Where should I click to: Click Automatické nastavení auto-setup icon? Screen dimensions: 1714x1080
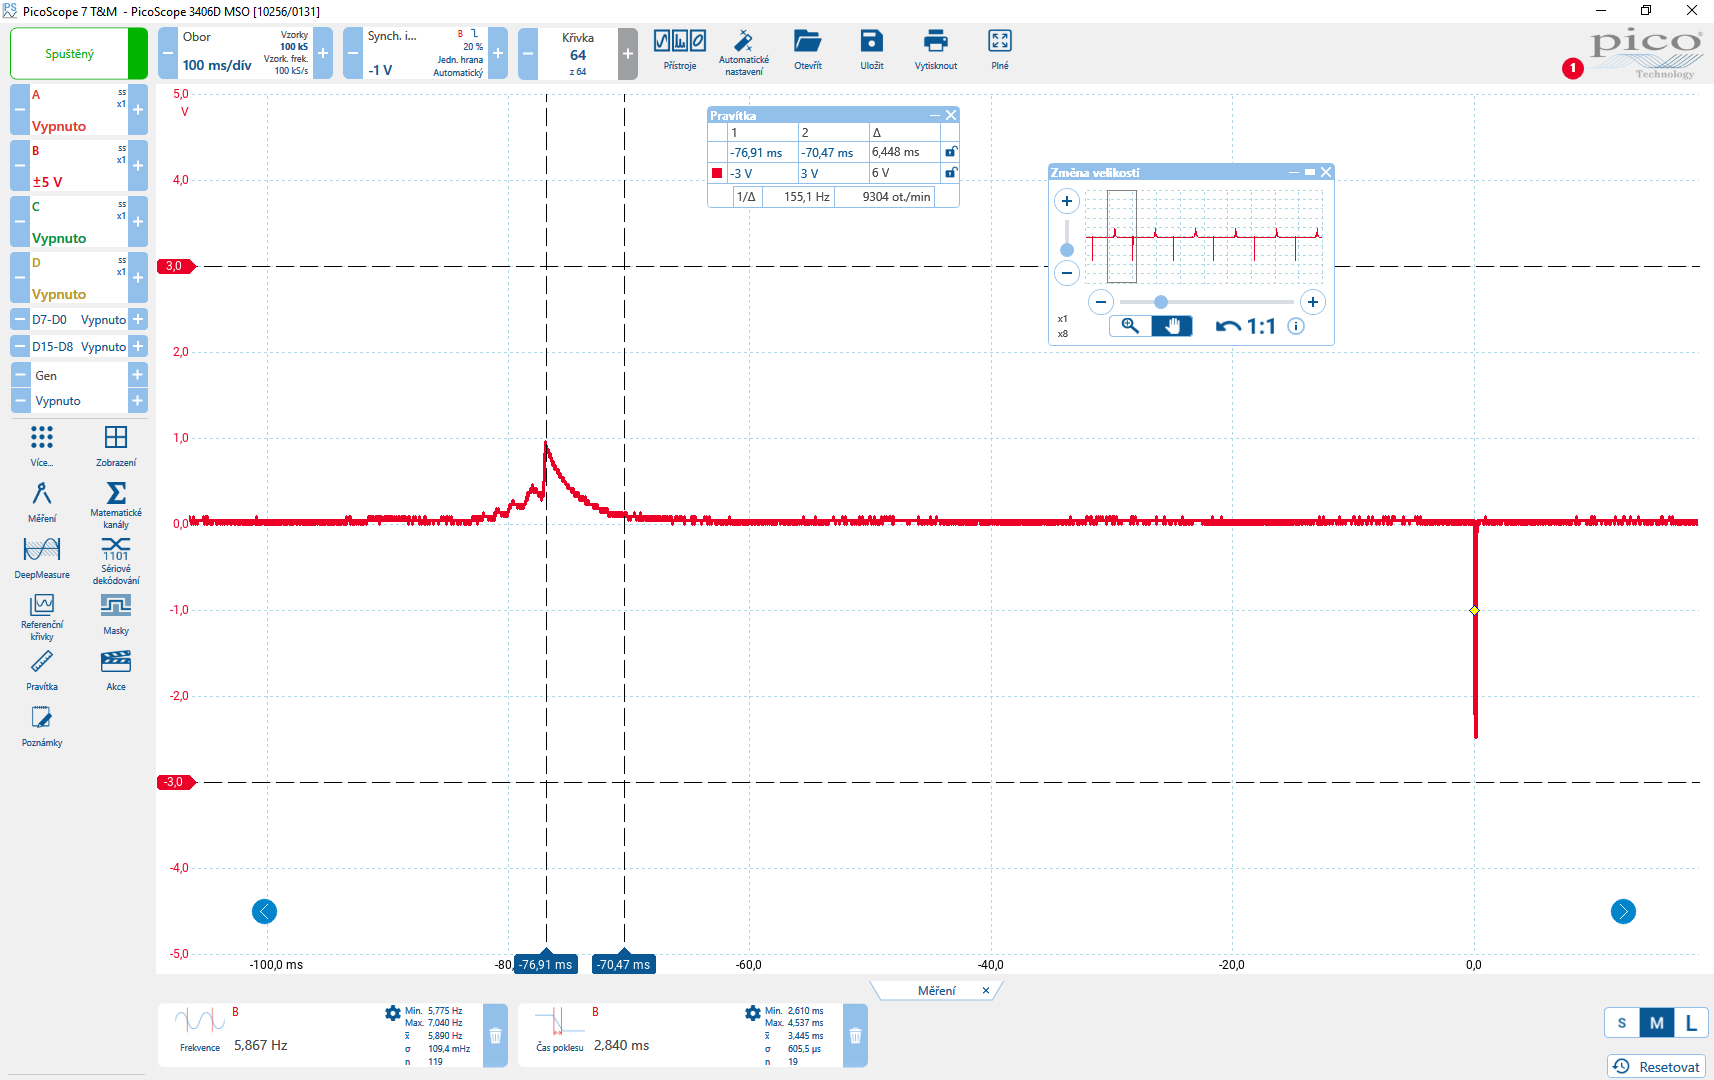pyautogui.click(x=743, y=48)
